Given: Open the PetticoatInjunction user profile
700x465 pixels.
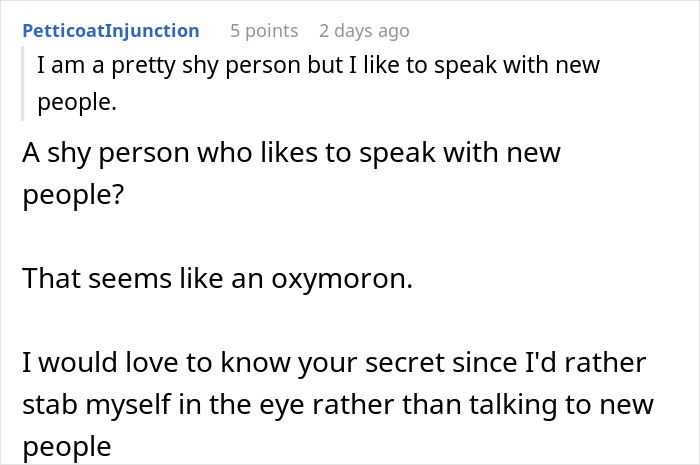Looking at the screenshot, I should (110, 31).
